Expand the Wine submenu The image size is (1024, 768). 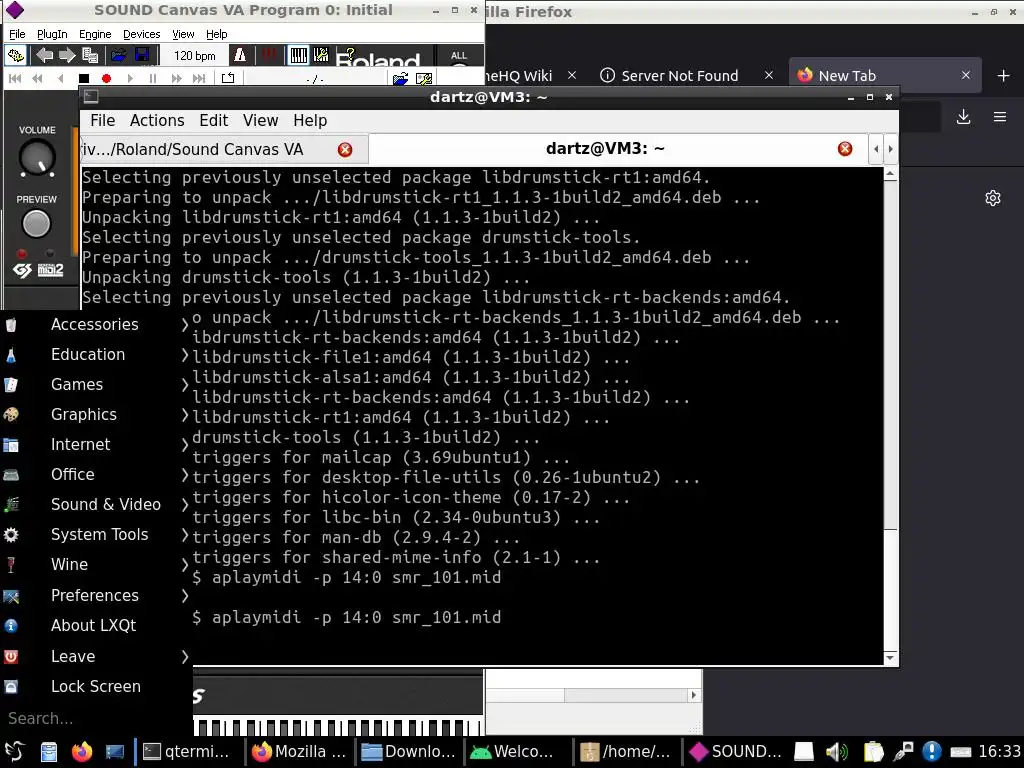tap(96, 565)
